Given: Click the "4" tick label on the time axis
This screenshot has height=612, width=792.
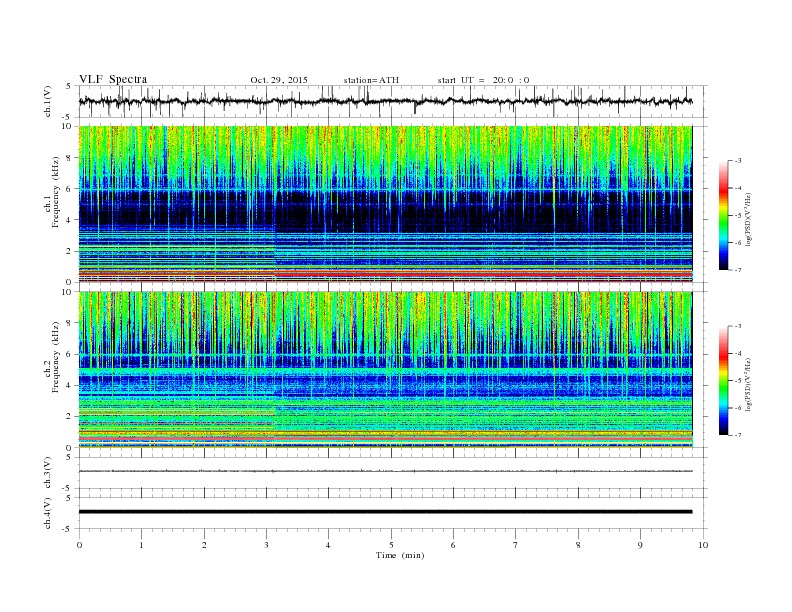Looking at the screenshot, I should [x=328, y=545].
